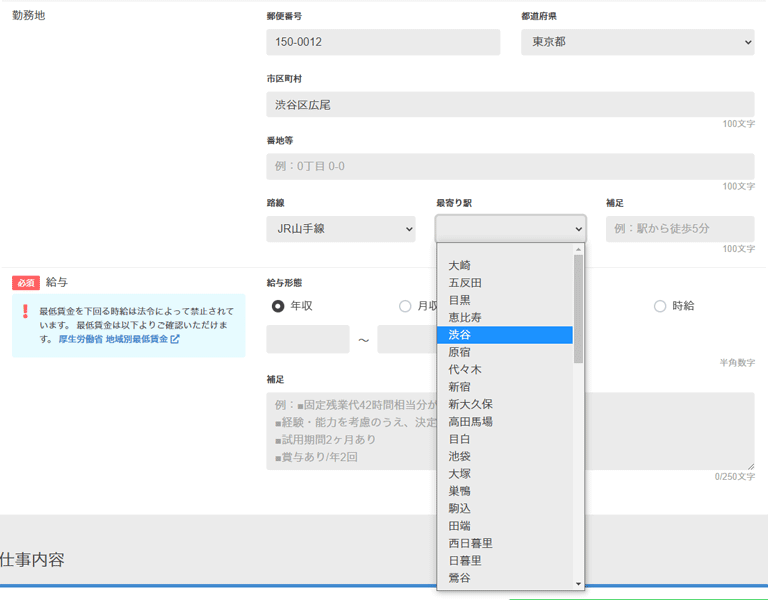768x600 pixels.
Task: Choose the 月収 salary type radio
Action: [x=405, y=306]
